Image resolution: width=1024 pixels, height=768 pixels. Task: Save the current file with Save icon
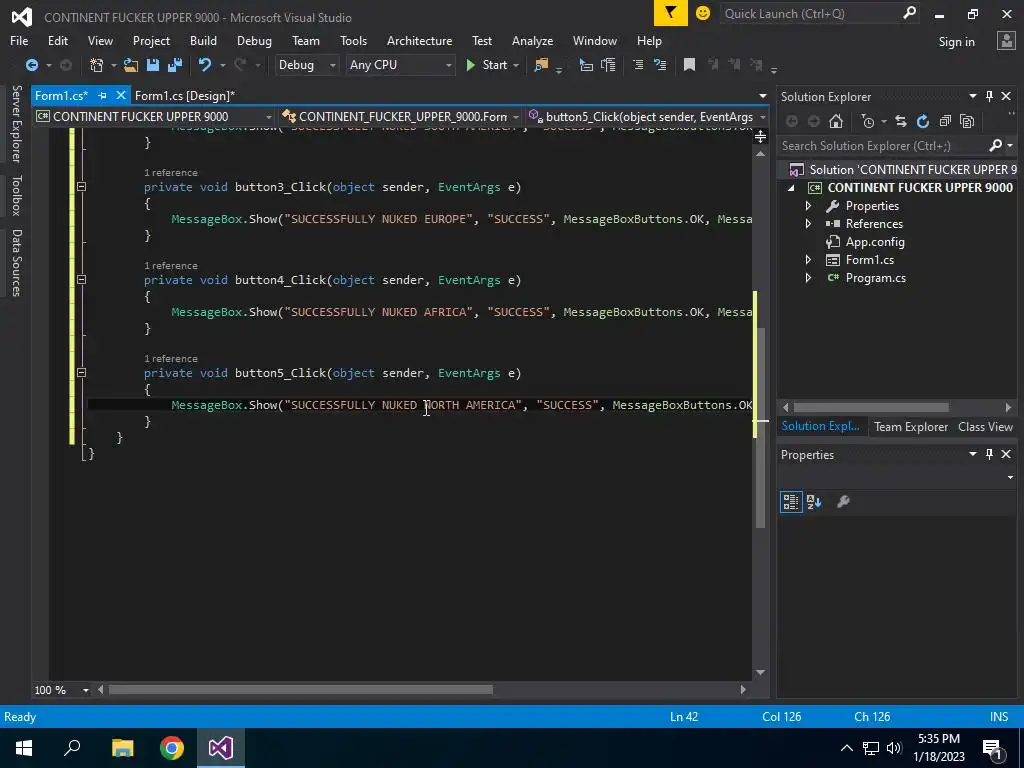click(153, 65)
